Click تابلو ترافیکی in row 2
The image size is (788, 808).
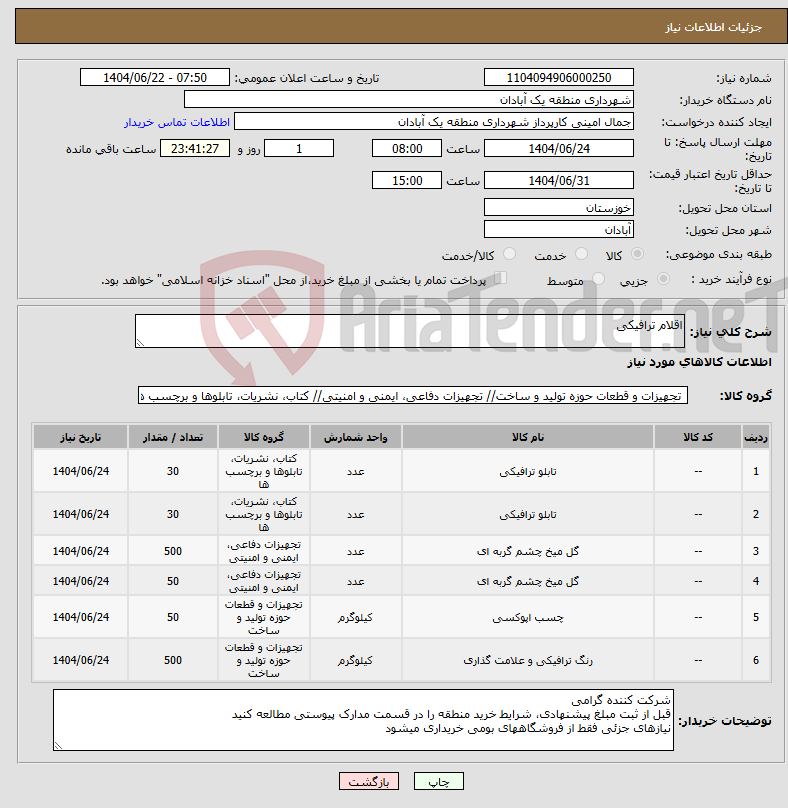coord(528,514)
